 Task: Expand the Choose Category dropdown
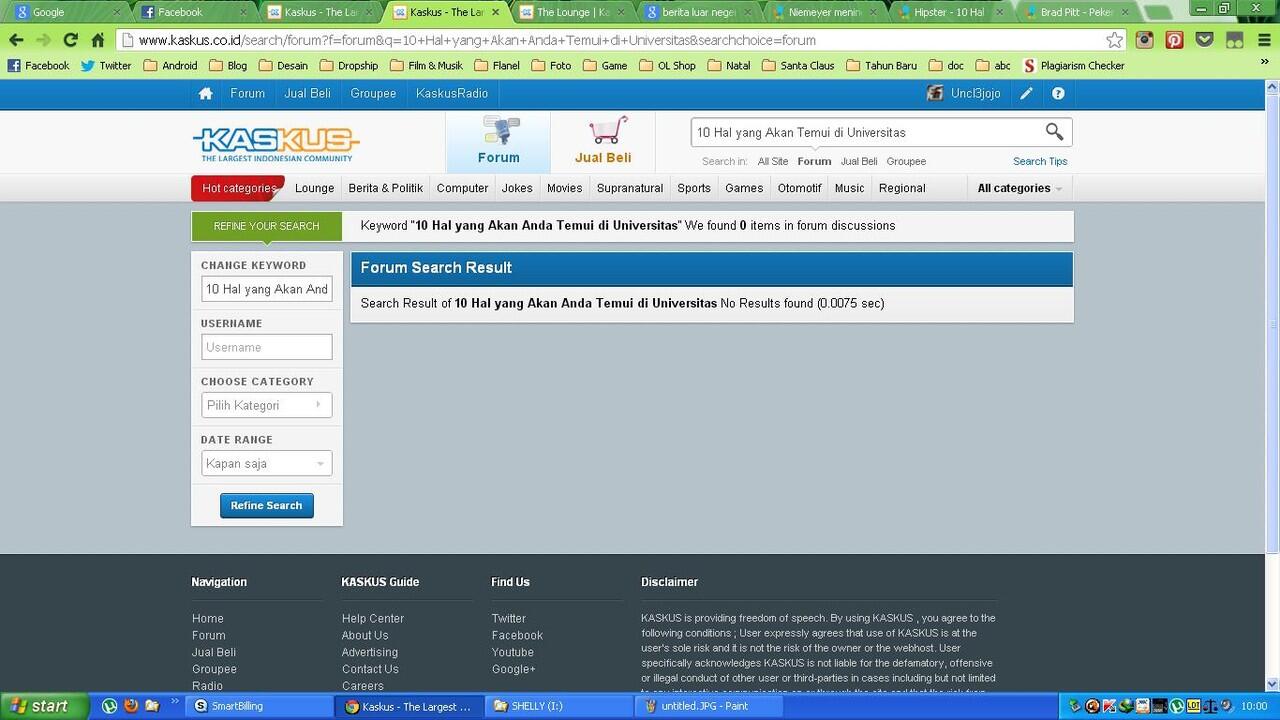pyautogui.click(x=266, y=405)
